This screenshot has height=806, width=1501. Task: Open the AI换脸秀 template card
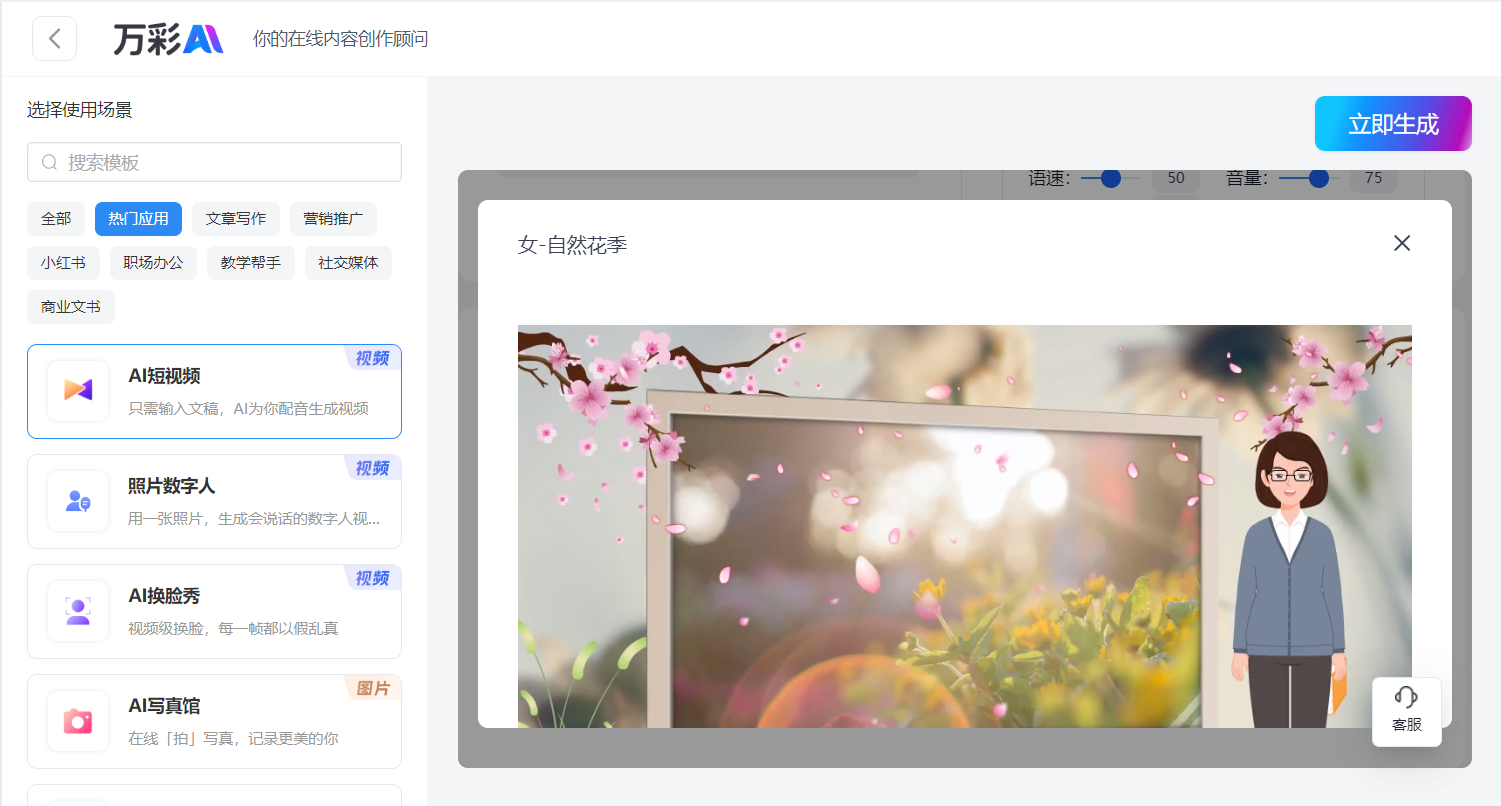point(214,611)
